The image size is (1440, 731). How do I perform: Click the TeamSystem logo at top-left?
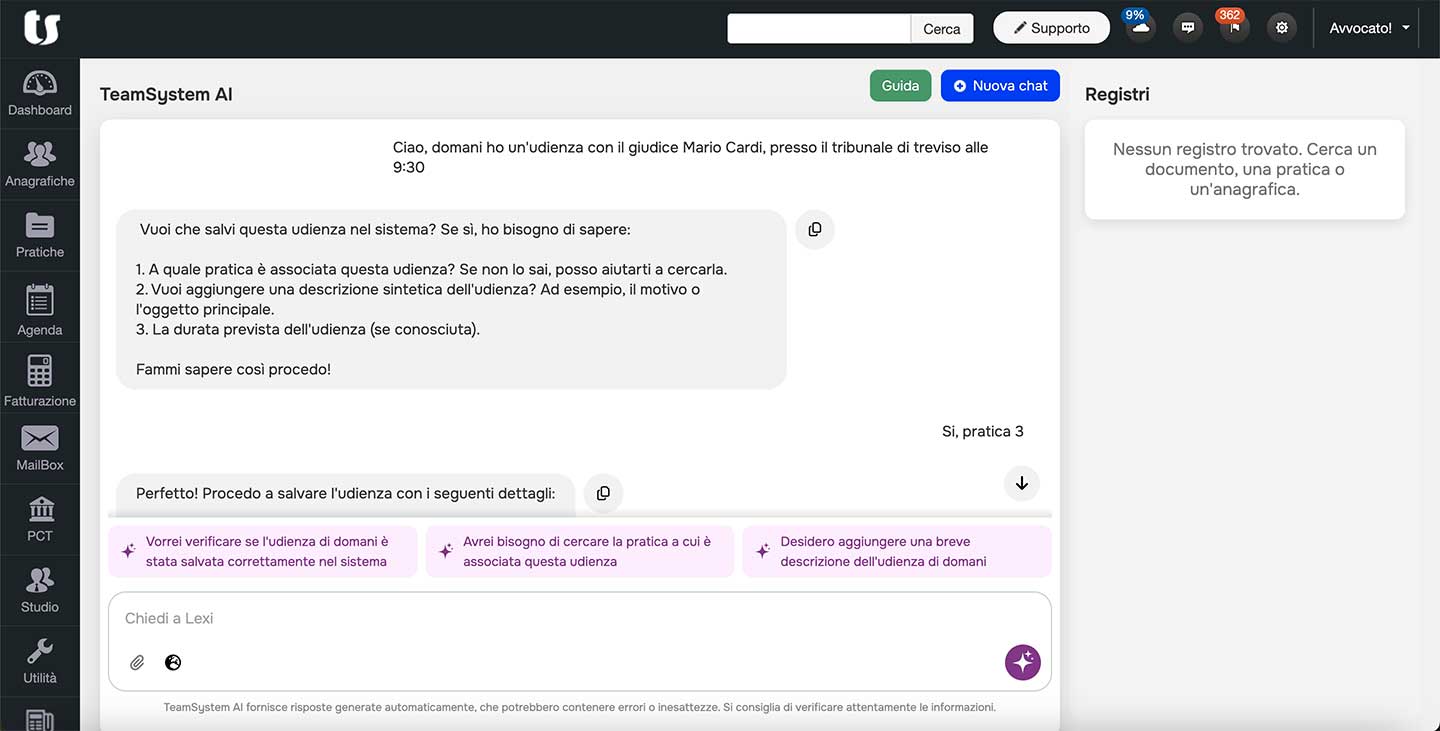tap(41, 28)
